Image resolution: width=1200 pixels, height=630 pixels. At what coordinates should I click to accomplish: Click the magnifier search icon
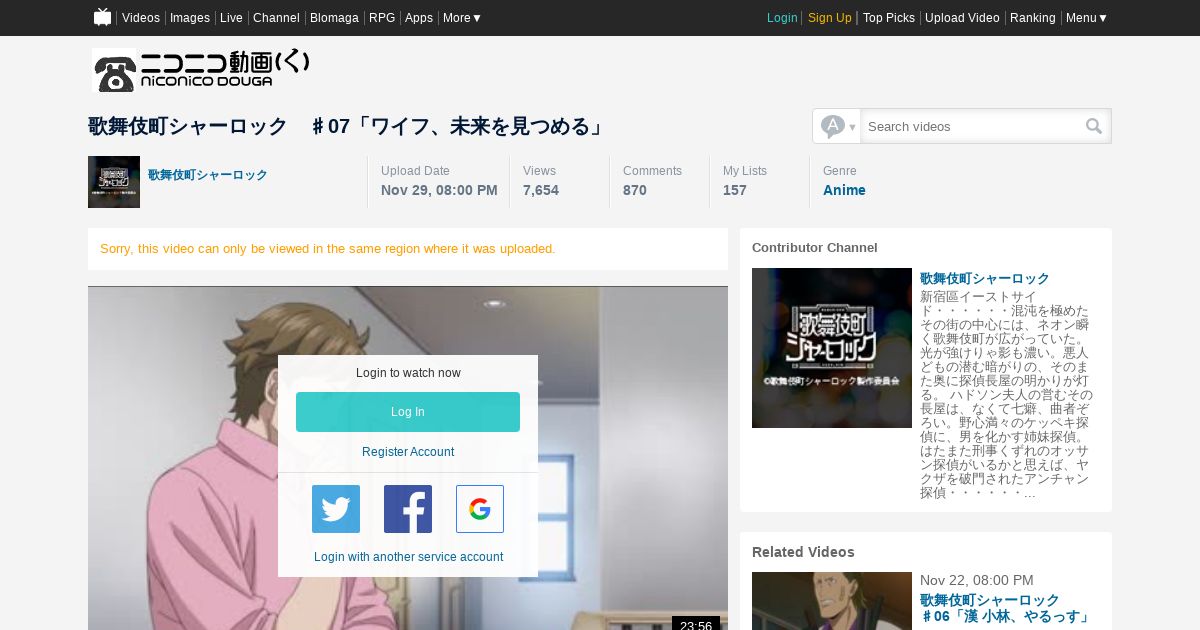tap(1094, 126)
